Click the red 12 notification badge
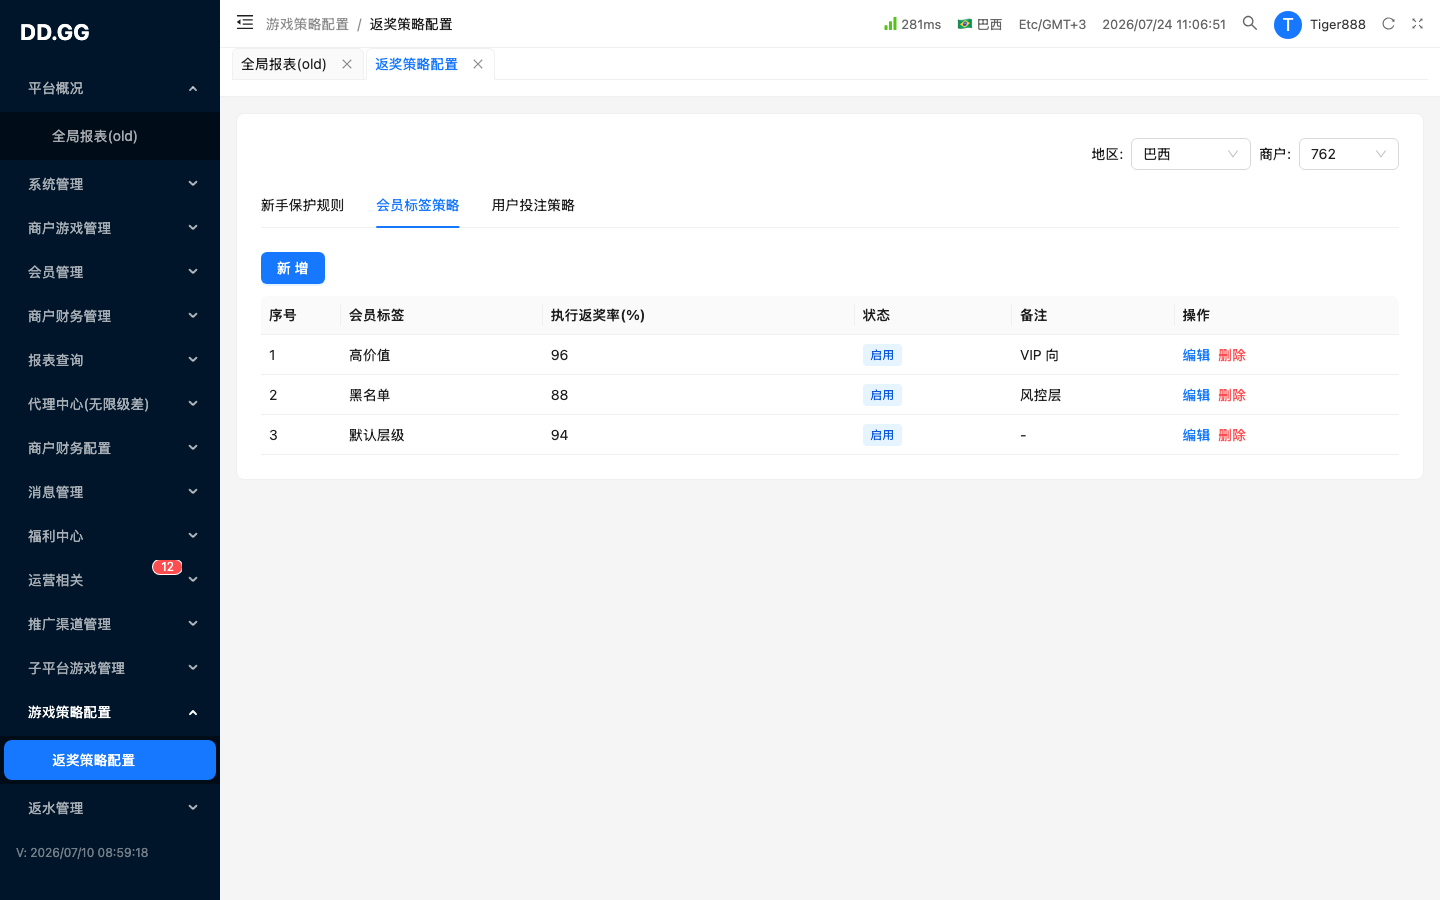Screen dimensions: 1440x900 pyautogui.click(x=167, y=567)
